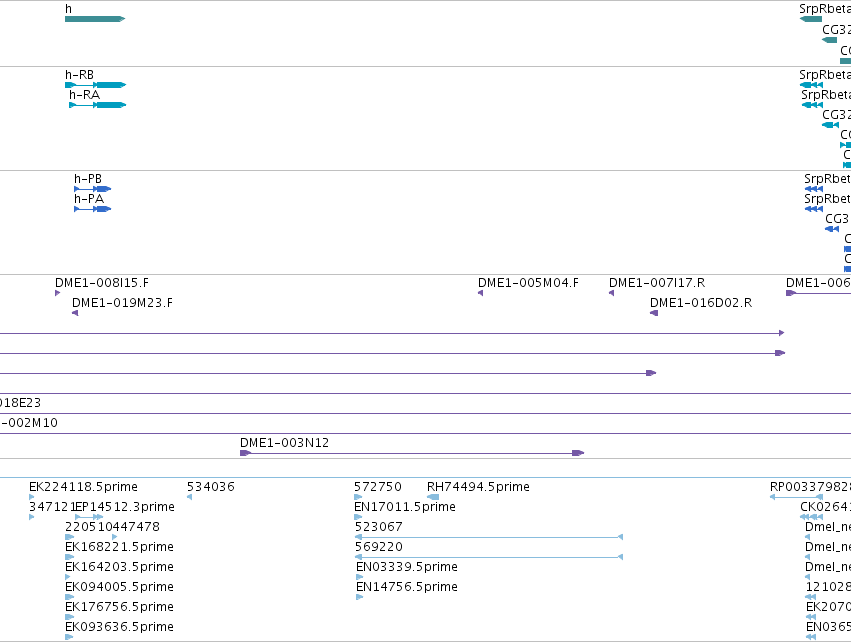Click the DME1-008I15.F marker
This screenshot has height=642, width=851.
[58, 293]
